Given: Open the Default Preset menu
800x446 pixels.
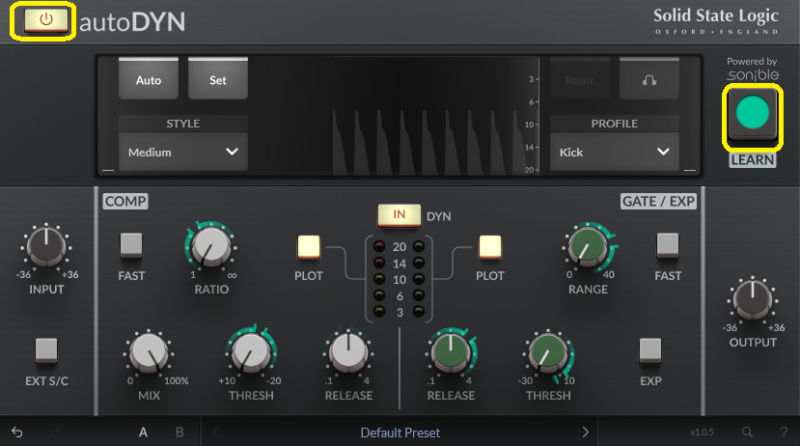Looking at the screenshot, I should (399, 432).
